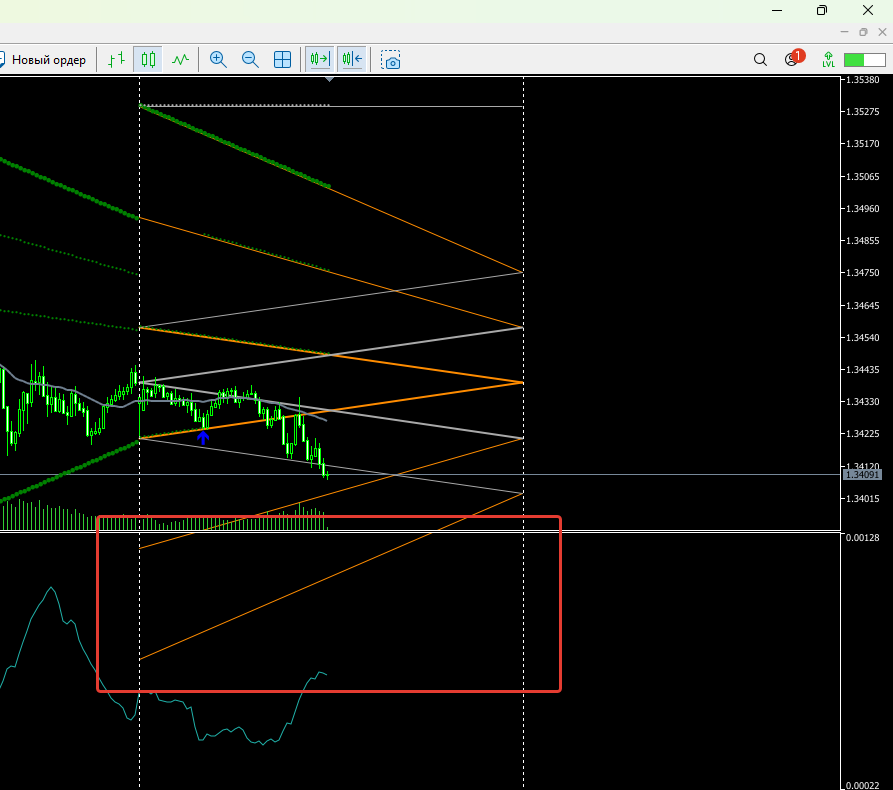
Task: Take a chart screenshot with camera icon
Action: coord(391,60)
